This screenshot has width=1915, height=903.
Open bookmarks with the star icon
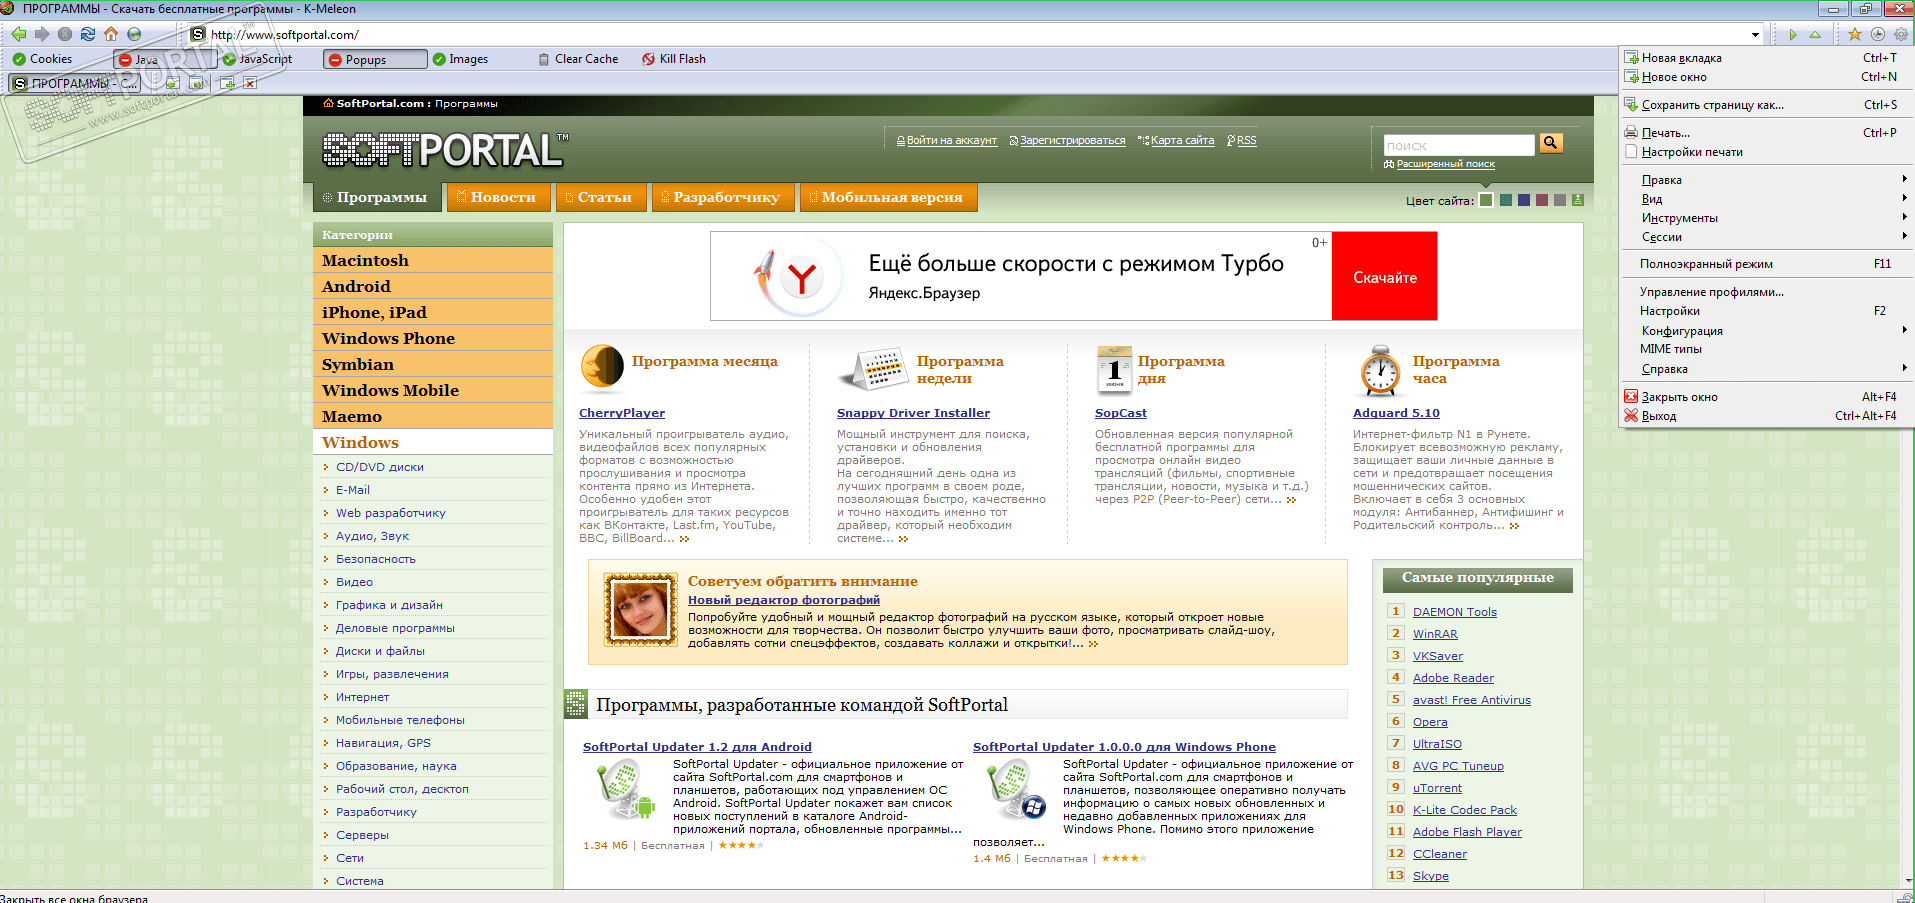[1855, 34]
